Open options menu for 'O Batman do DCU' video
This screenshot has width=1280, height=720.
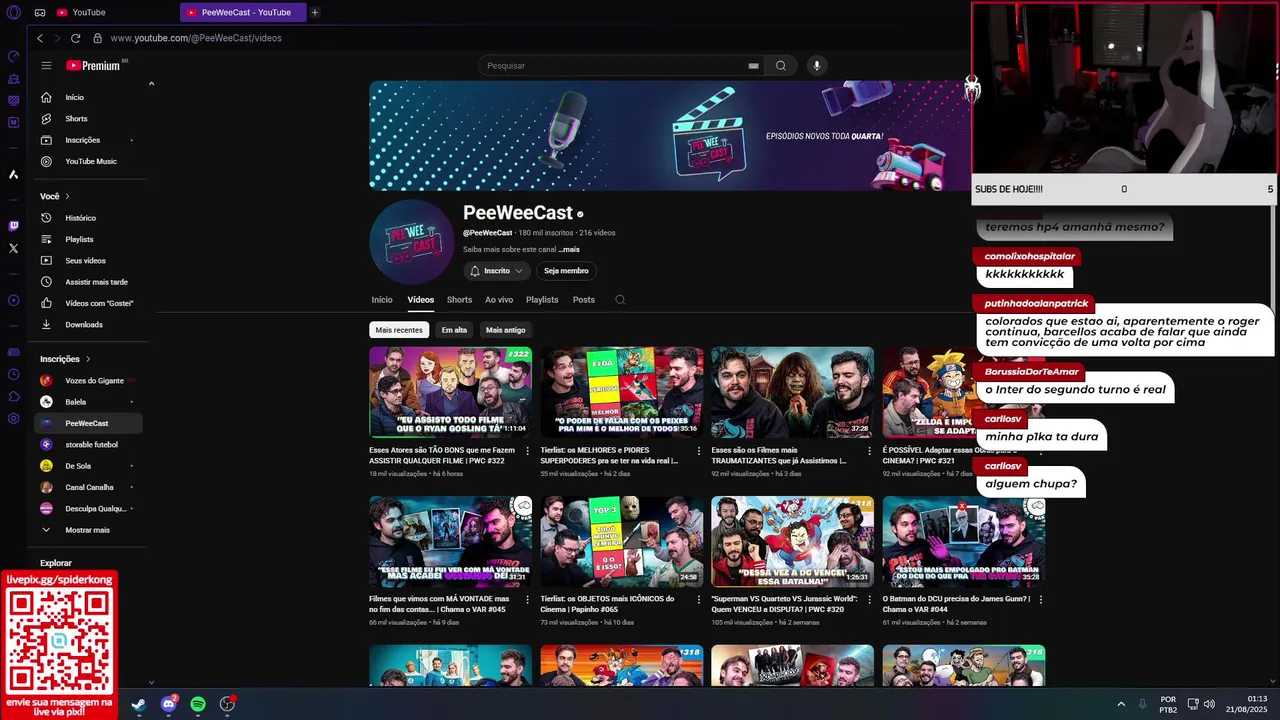click(1041, 600)
